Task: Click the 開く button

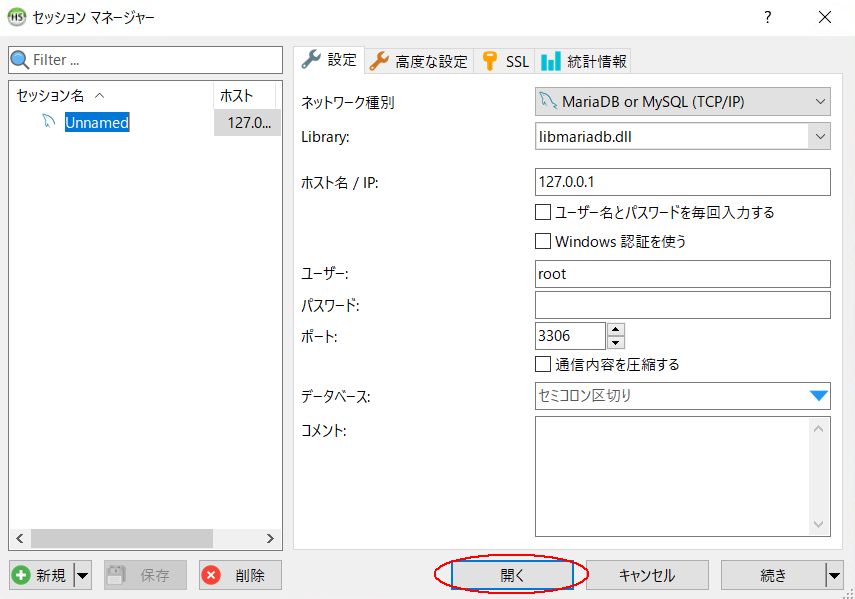Action: coord(512,575)
